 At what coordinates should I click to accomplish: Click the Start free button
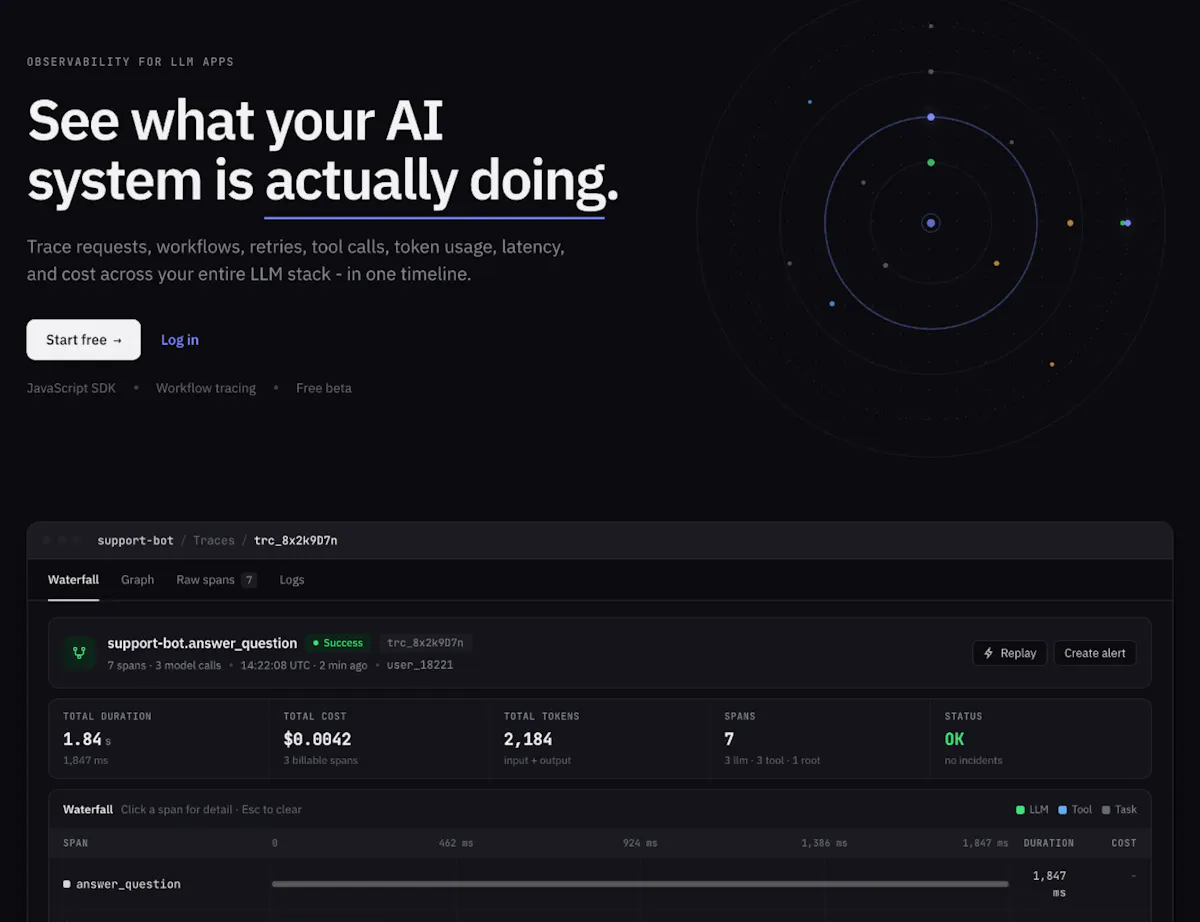84,340
